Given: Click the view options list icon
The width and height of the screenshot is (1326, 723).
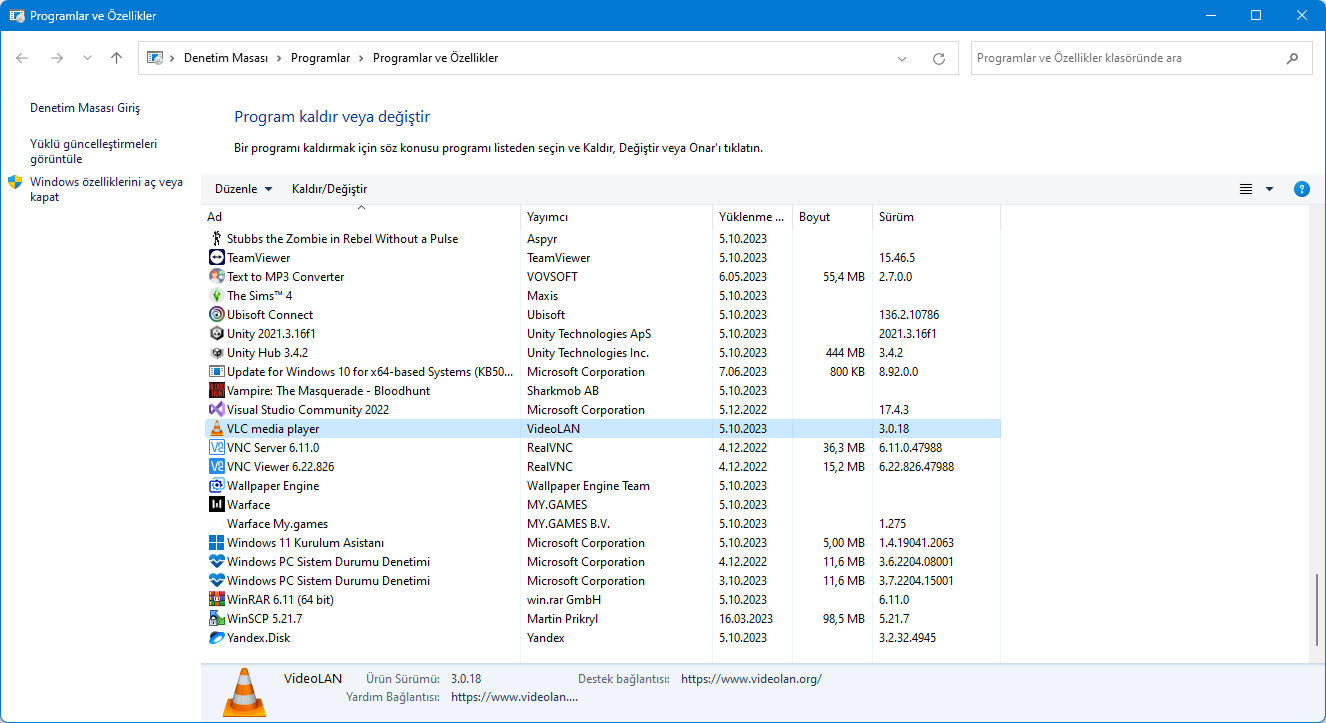Looking at the screenshot, I should coord(1246,189).
